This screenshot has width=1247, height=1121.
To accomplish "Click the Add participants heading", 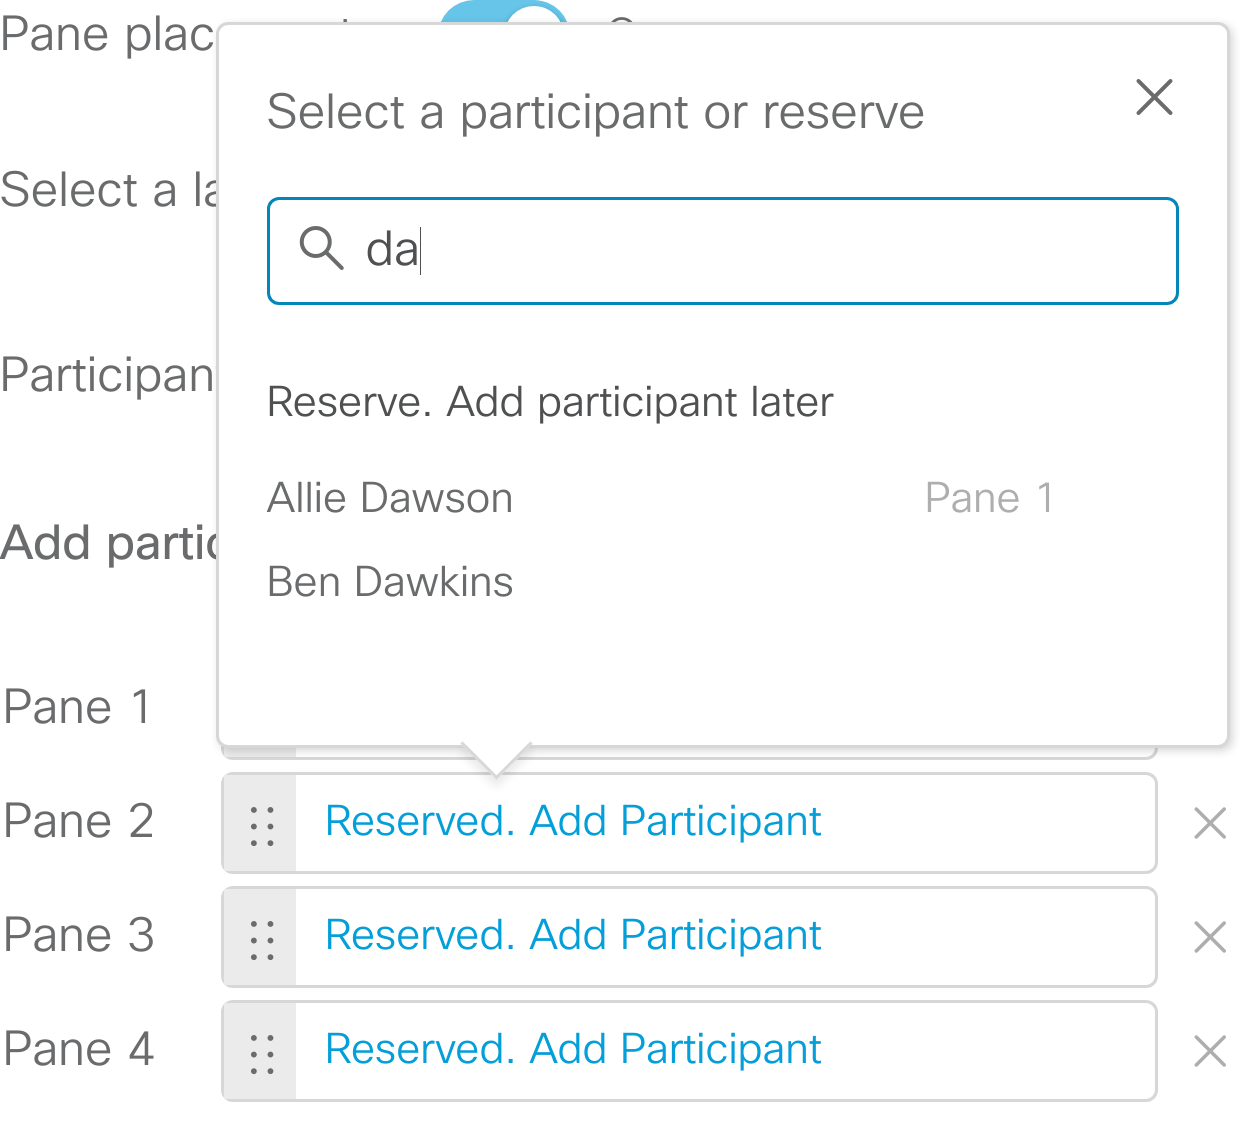I will [x=110, y=541].
